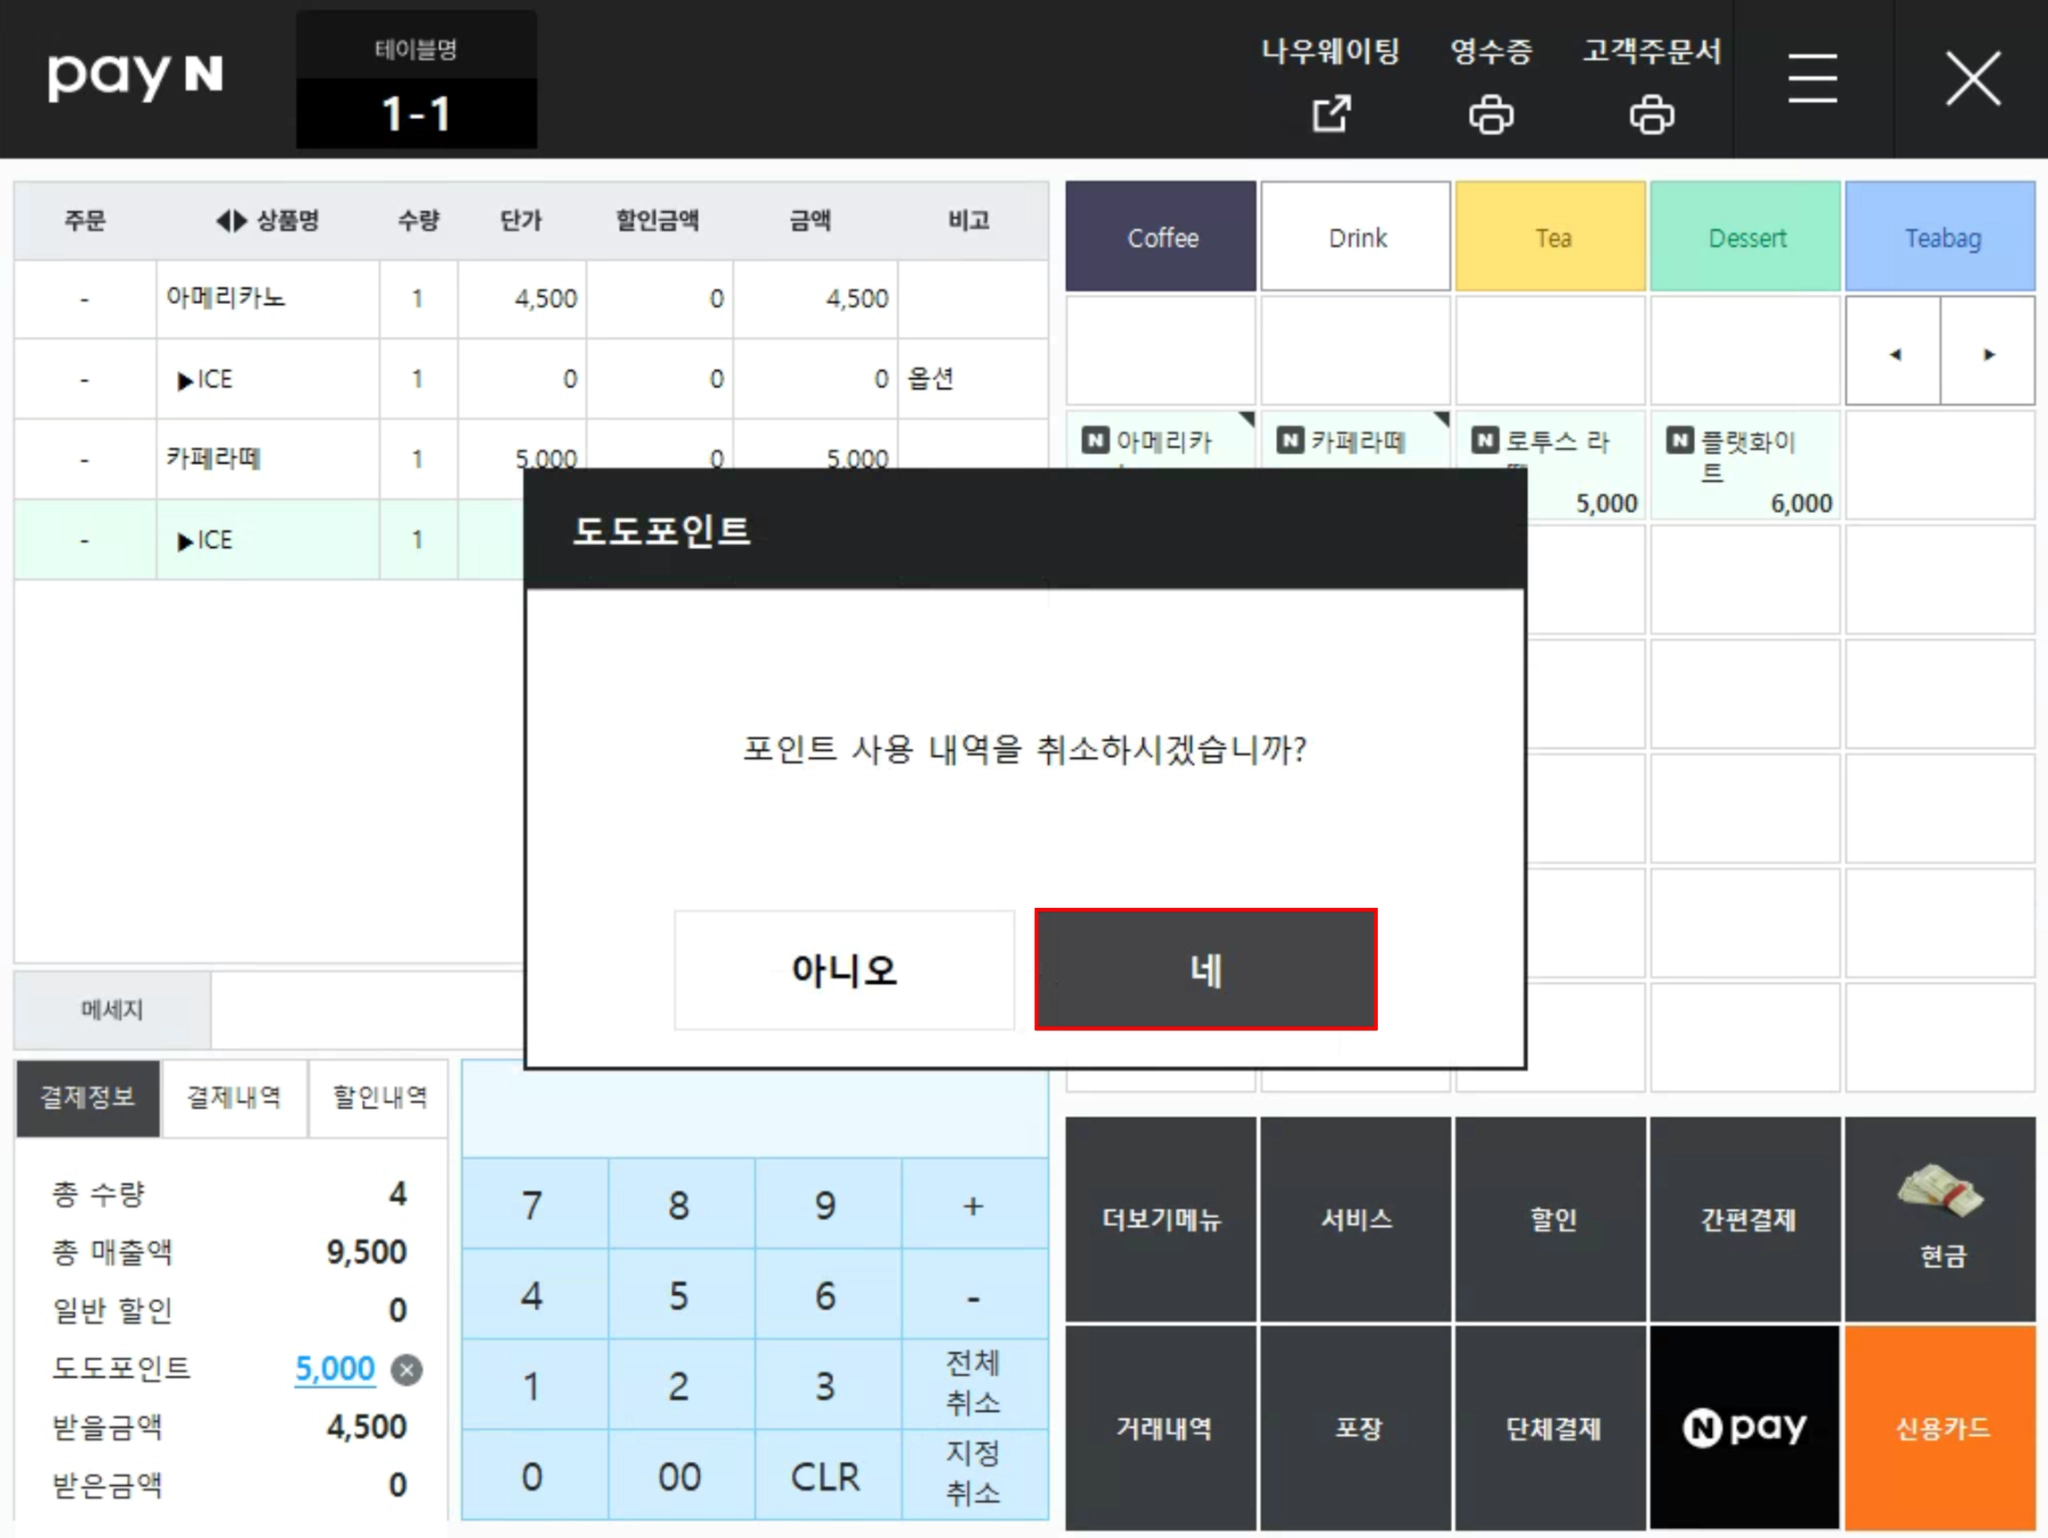Toggle the 상품명 column arrows
This screenshot has height=1538, width=2048.
pos(231,220)
